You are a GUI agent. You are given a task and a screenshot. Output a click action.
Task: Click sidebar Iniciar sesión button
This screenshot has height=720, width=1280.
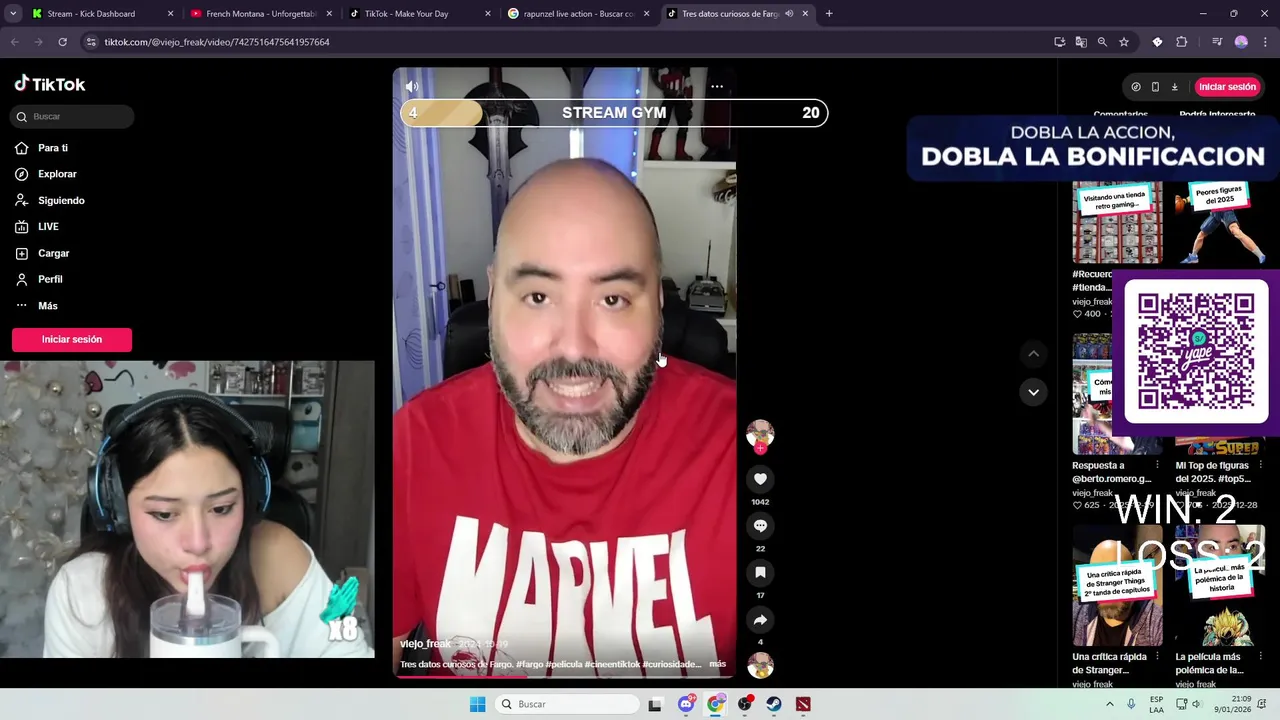point(72,339)
